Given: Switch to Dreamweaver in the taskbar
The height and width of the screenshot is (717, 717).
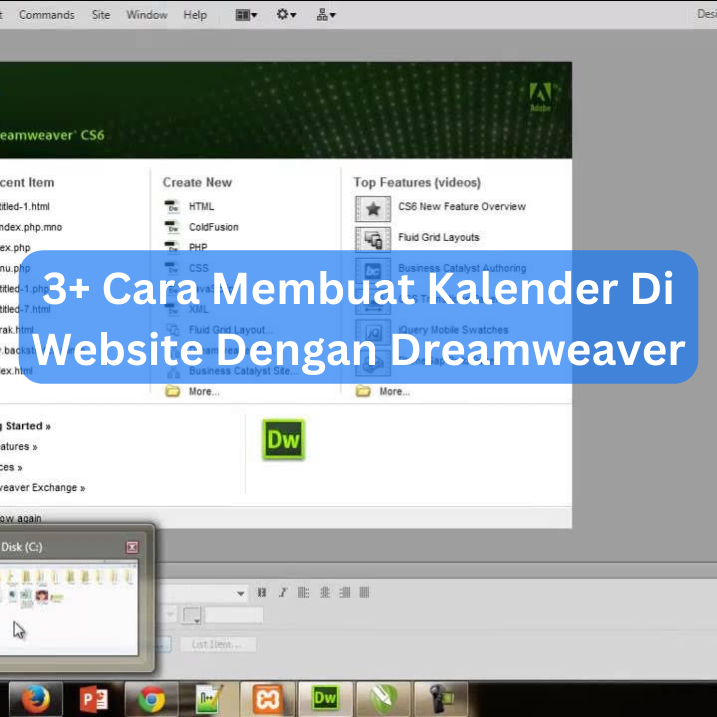Looking at the screenshot, I should (x=325, y=699).
